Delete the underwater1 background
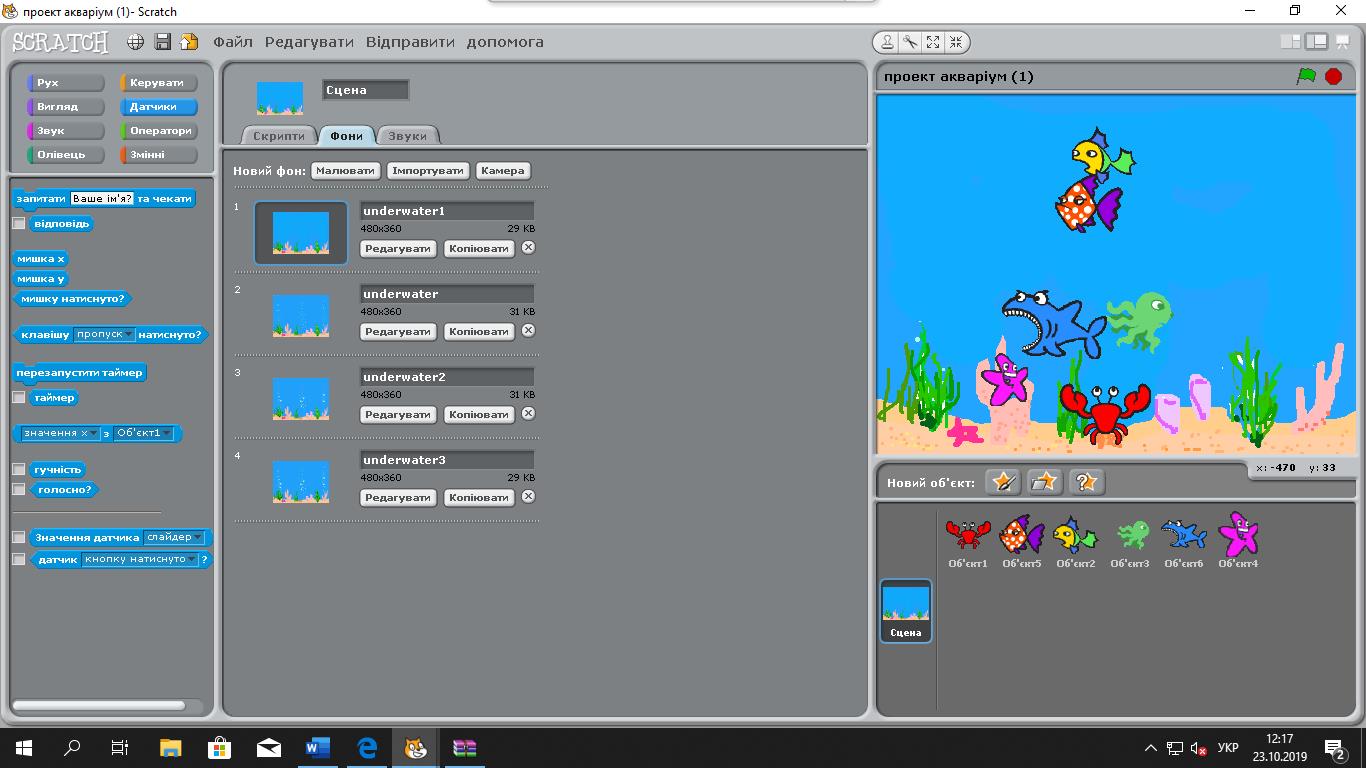The width and height of the screenshot is (1366, 768). pyautogui.click(x=528, y=248)
